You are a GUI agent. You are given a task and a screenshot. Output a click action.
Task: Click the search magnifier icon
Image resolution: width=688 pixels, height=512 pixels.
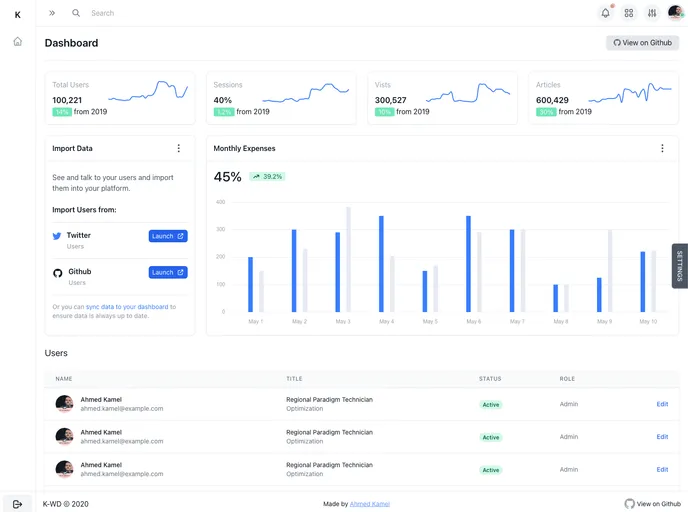click(76, 13)
